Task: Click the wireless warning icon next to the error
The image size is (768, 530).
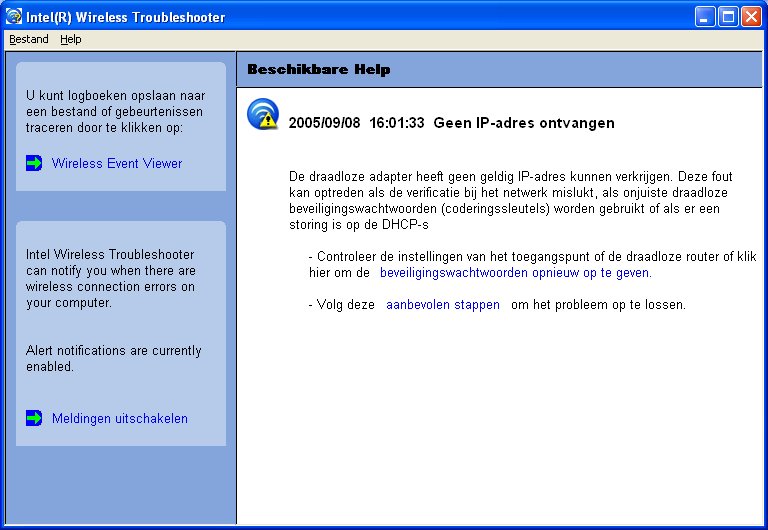Action: 263,114
